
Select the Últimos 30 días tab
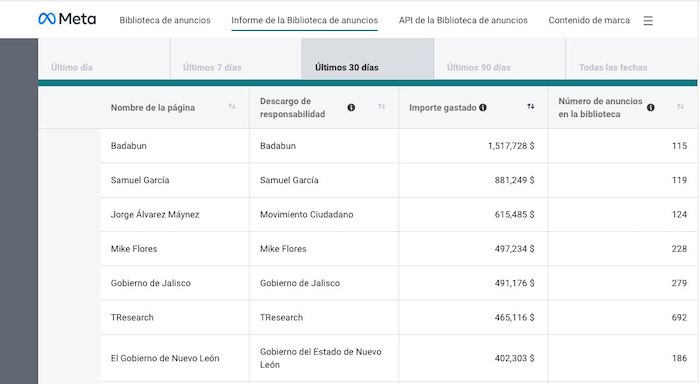tap(368, 59)
